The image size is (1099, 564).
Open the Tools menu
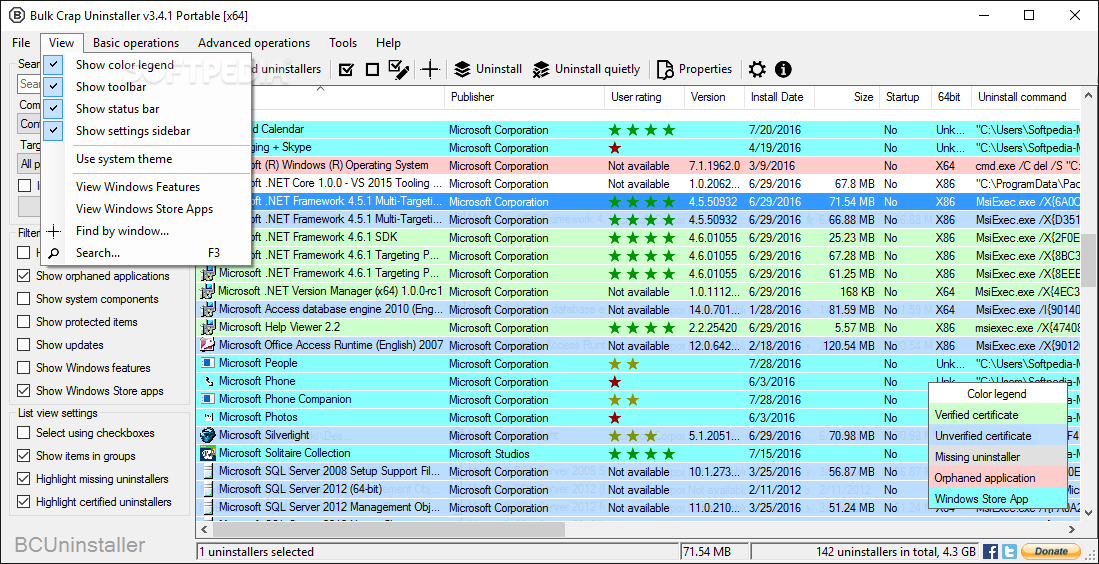(x=343, y=43)
